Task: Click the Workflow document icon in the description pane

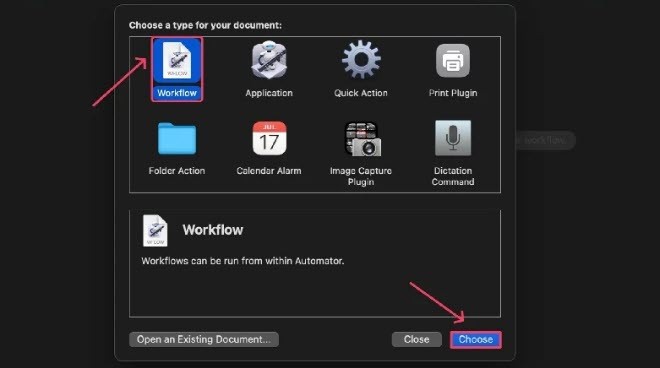Action: coord(155,230)
